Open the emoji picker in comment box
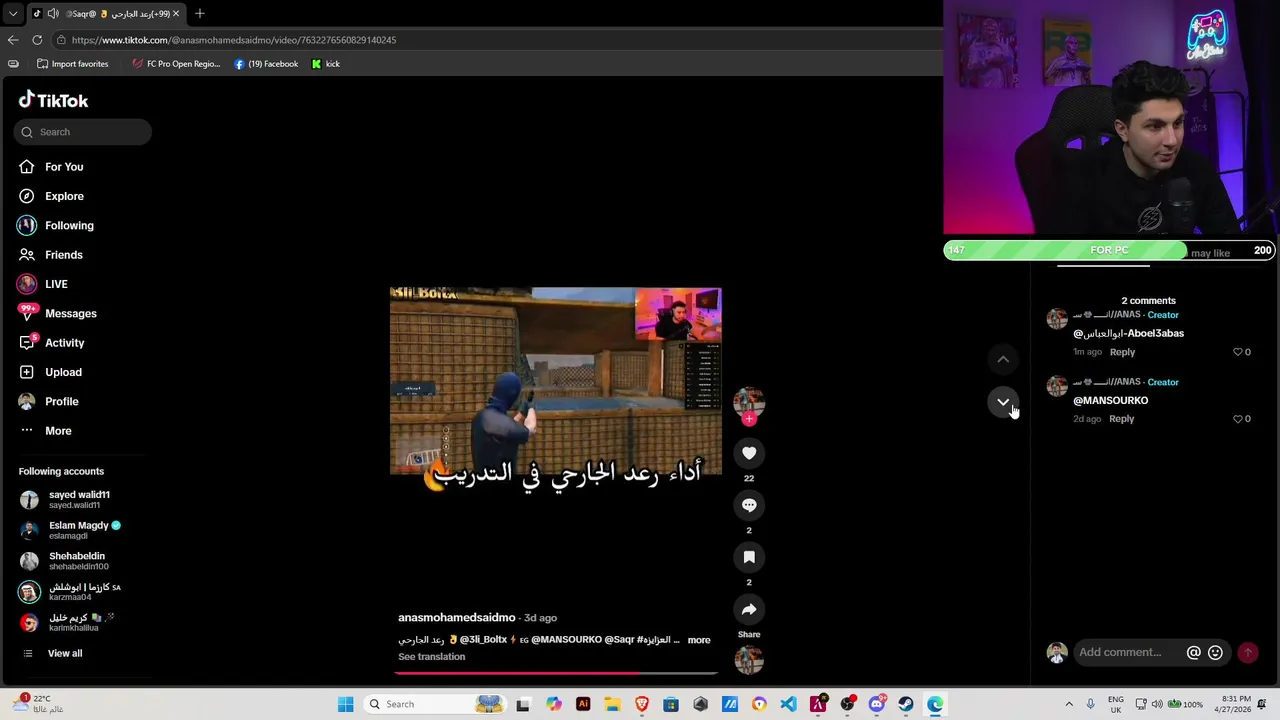Screen dimensions: 1280x720 1215,652
